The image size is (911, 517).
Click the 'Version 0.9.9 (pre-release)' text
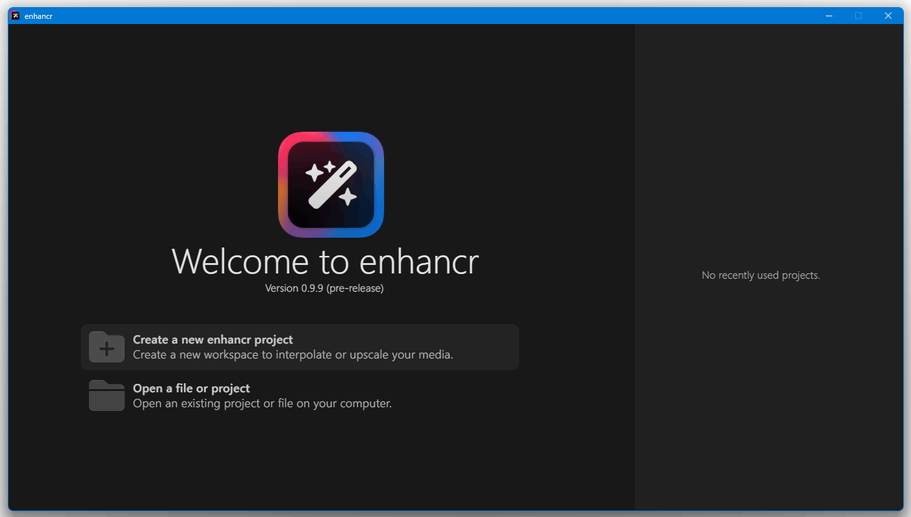point(324,288)
